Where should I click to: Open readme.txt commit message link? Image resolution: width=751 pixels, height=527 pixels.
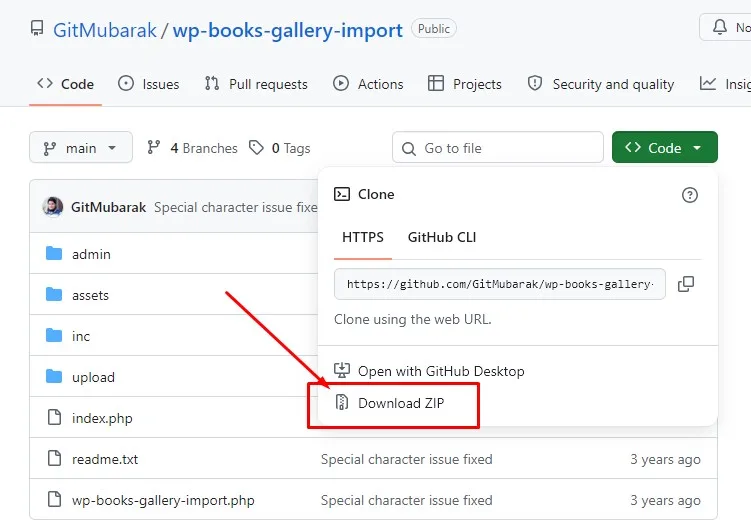pyautogui.click(x=406, y=459)
